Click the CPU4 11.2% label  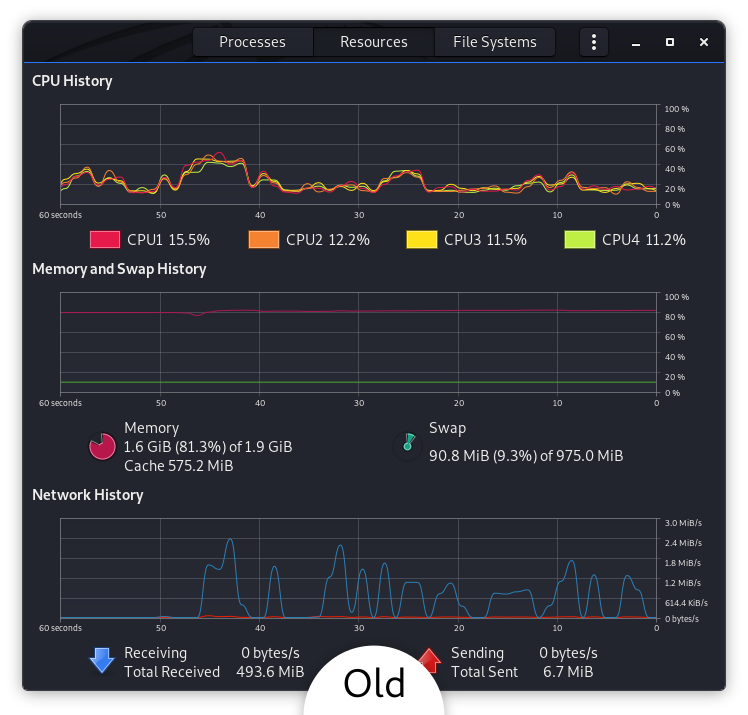tap(644, 239)
